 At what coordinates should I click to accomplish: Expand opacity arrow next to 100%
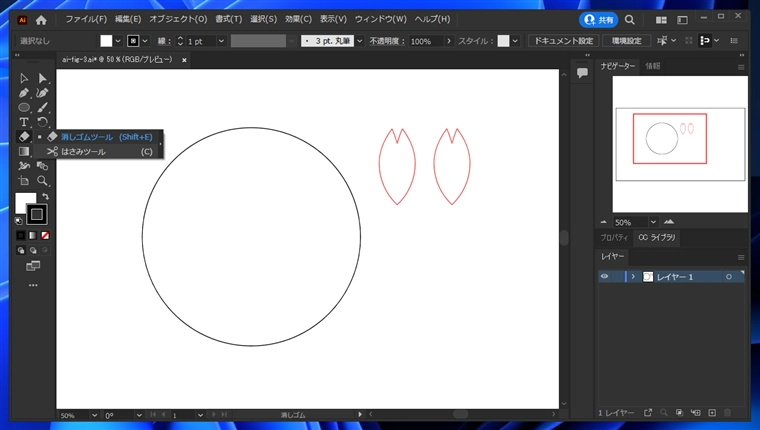[449, 41]
